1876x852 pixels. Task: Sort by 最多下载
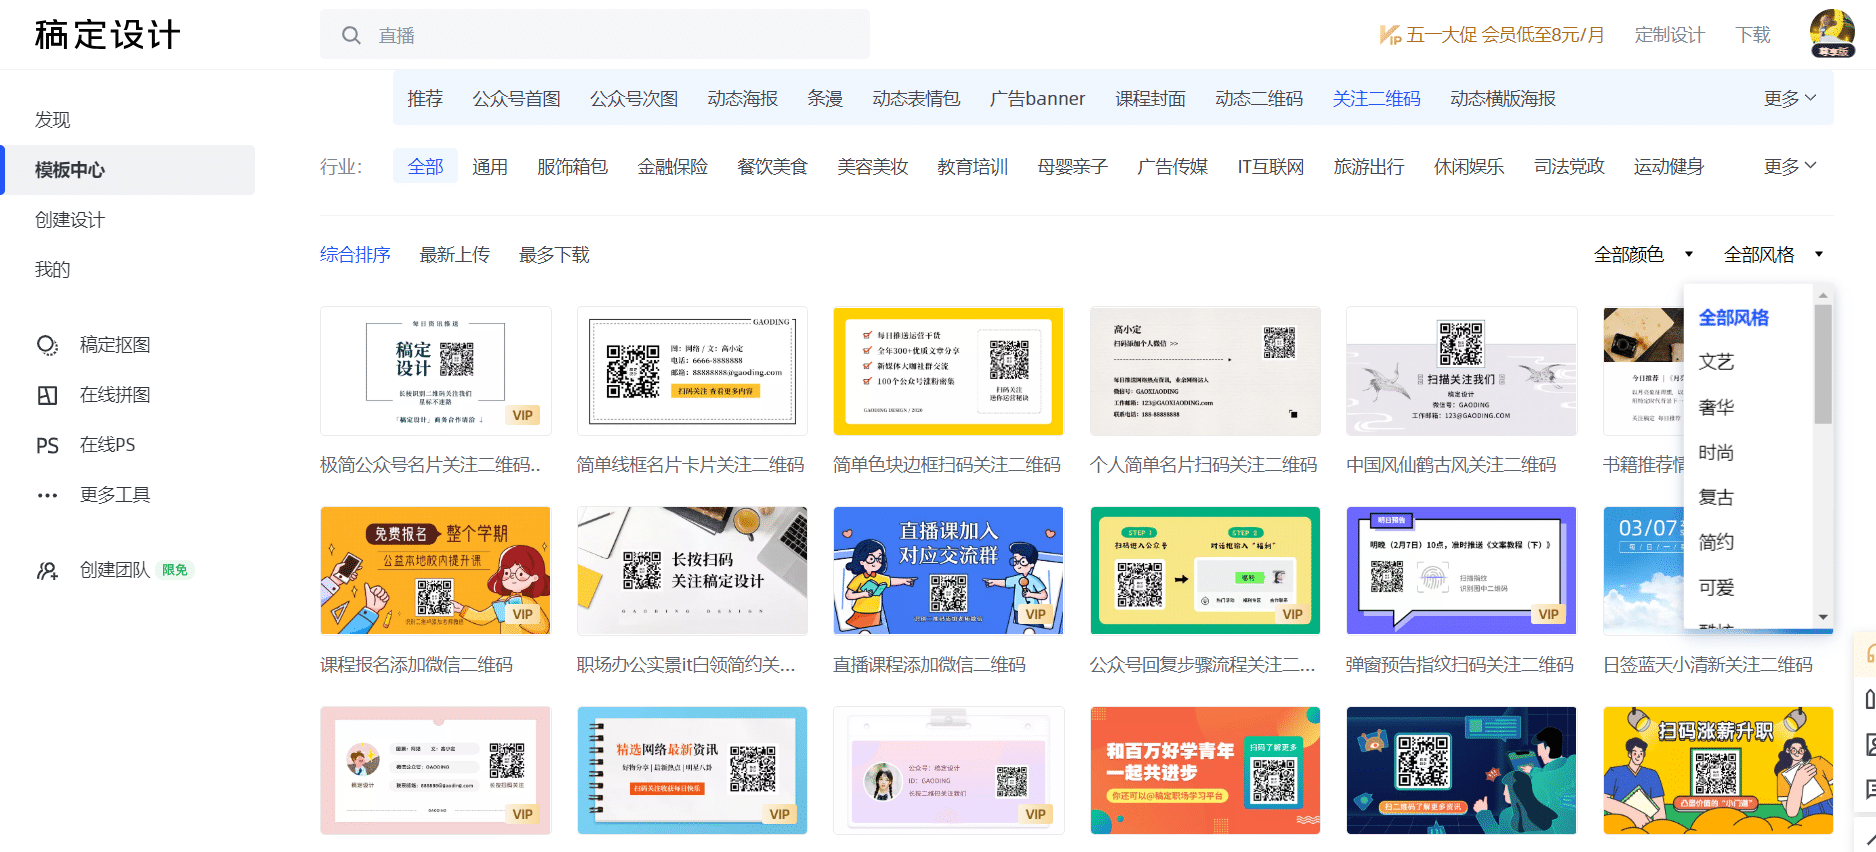pyautogui.click(x=554, y=254)
